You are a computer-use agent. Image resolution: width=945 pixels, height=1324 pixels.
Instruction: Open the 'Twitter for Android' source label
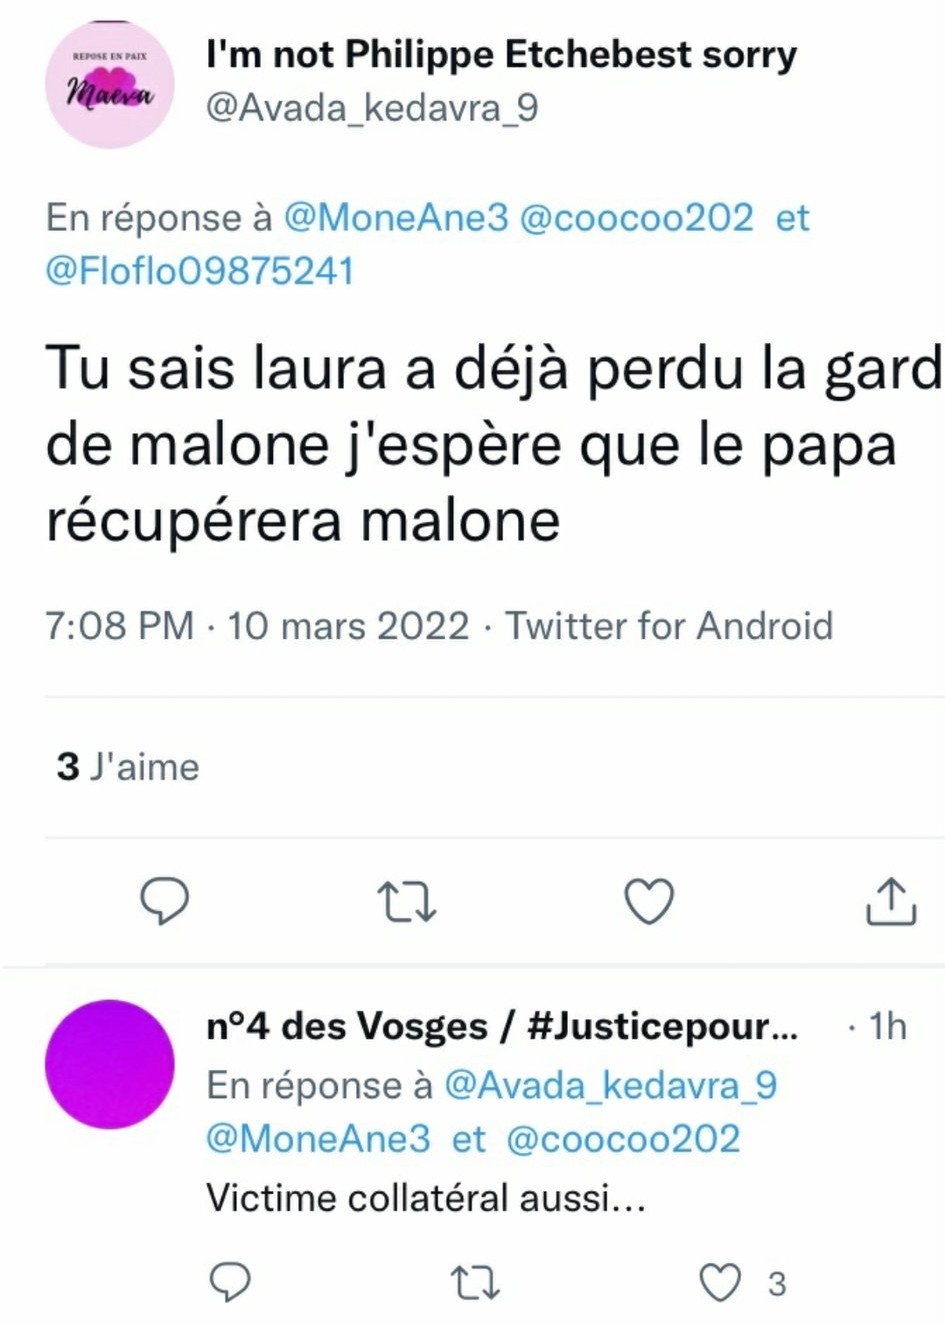pos(669,626)
